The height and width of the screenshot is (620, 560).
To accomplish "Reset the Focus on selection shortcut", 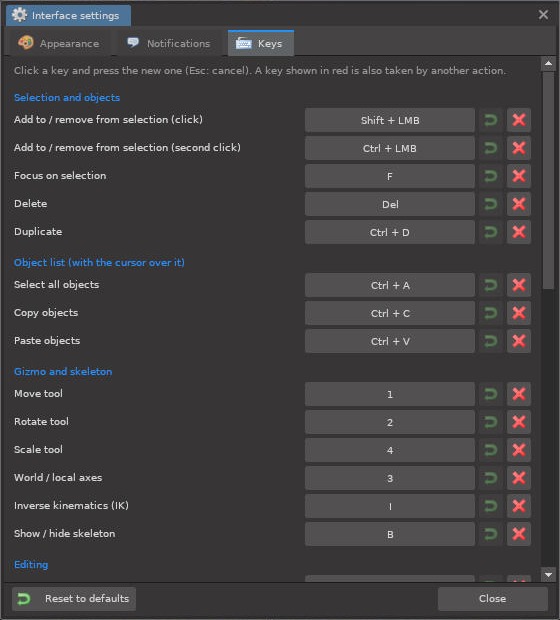I will click(491, 176).
